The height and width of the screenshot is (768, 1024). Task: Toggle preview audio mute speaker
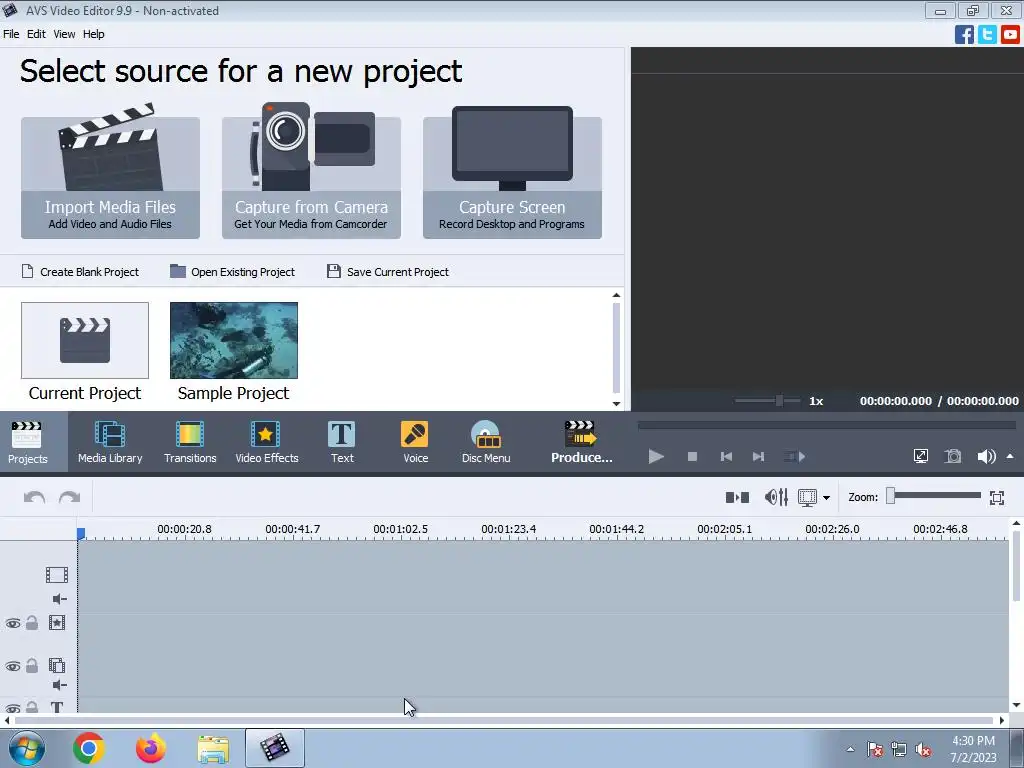click(985, 456)
